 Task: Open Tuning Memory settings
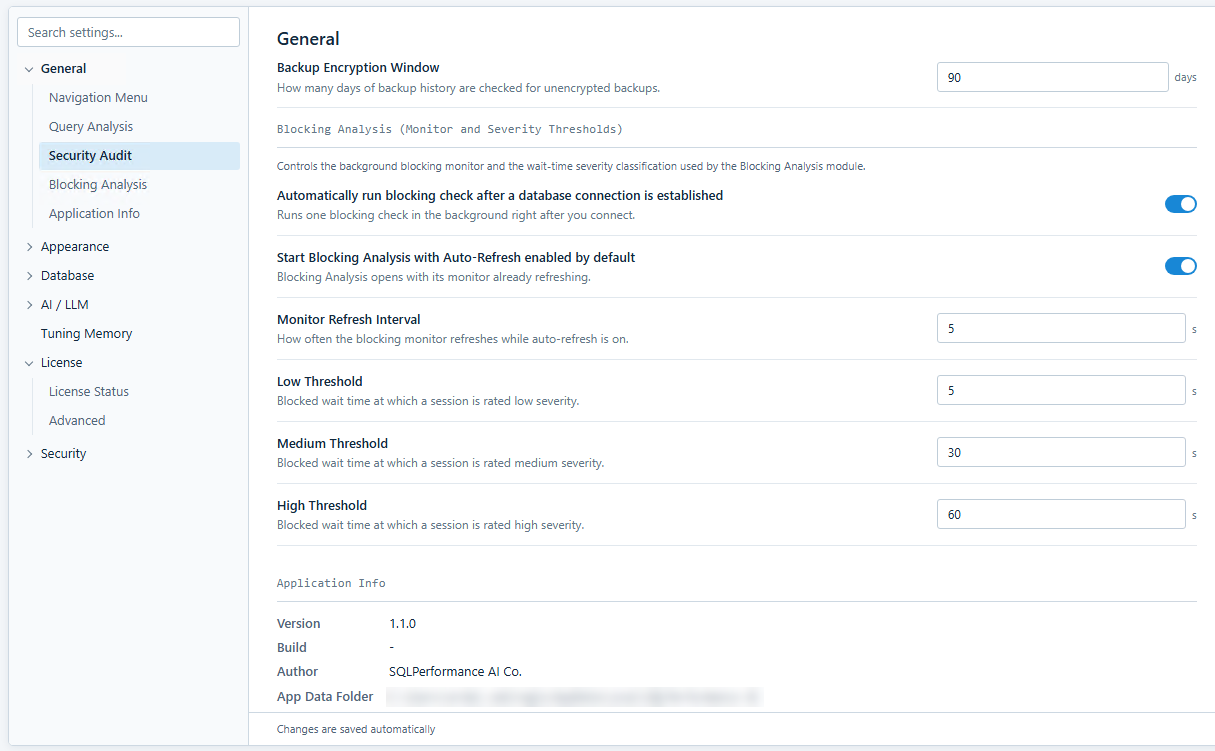pos(86,334)
